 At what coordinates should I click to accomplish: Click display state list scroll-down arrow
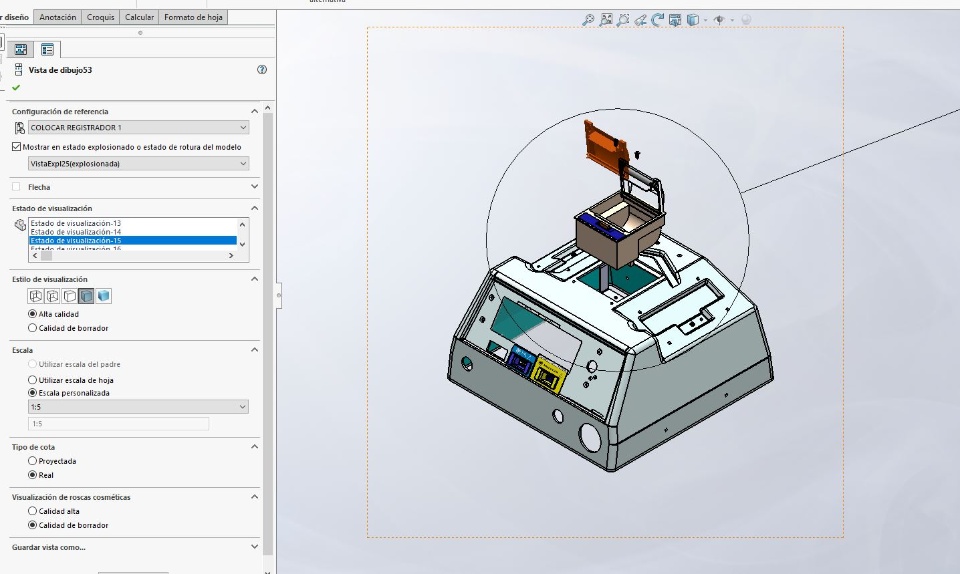(x=243, y=244)
